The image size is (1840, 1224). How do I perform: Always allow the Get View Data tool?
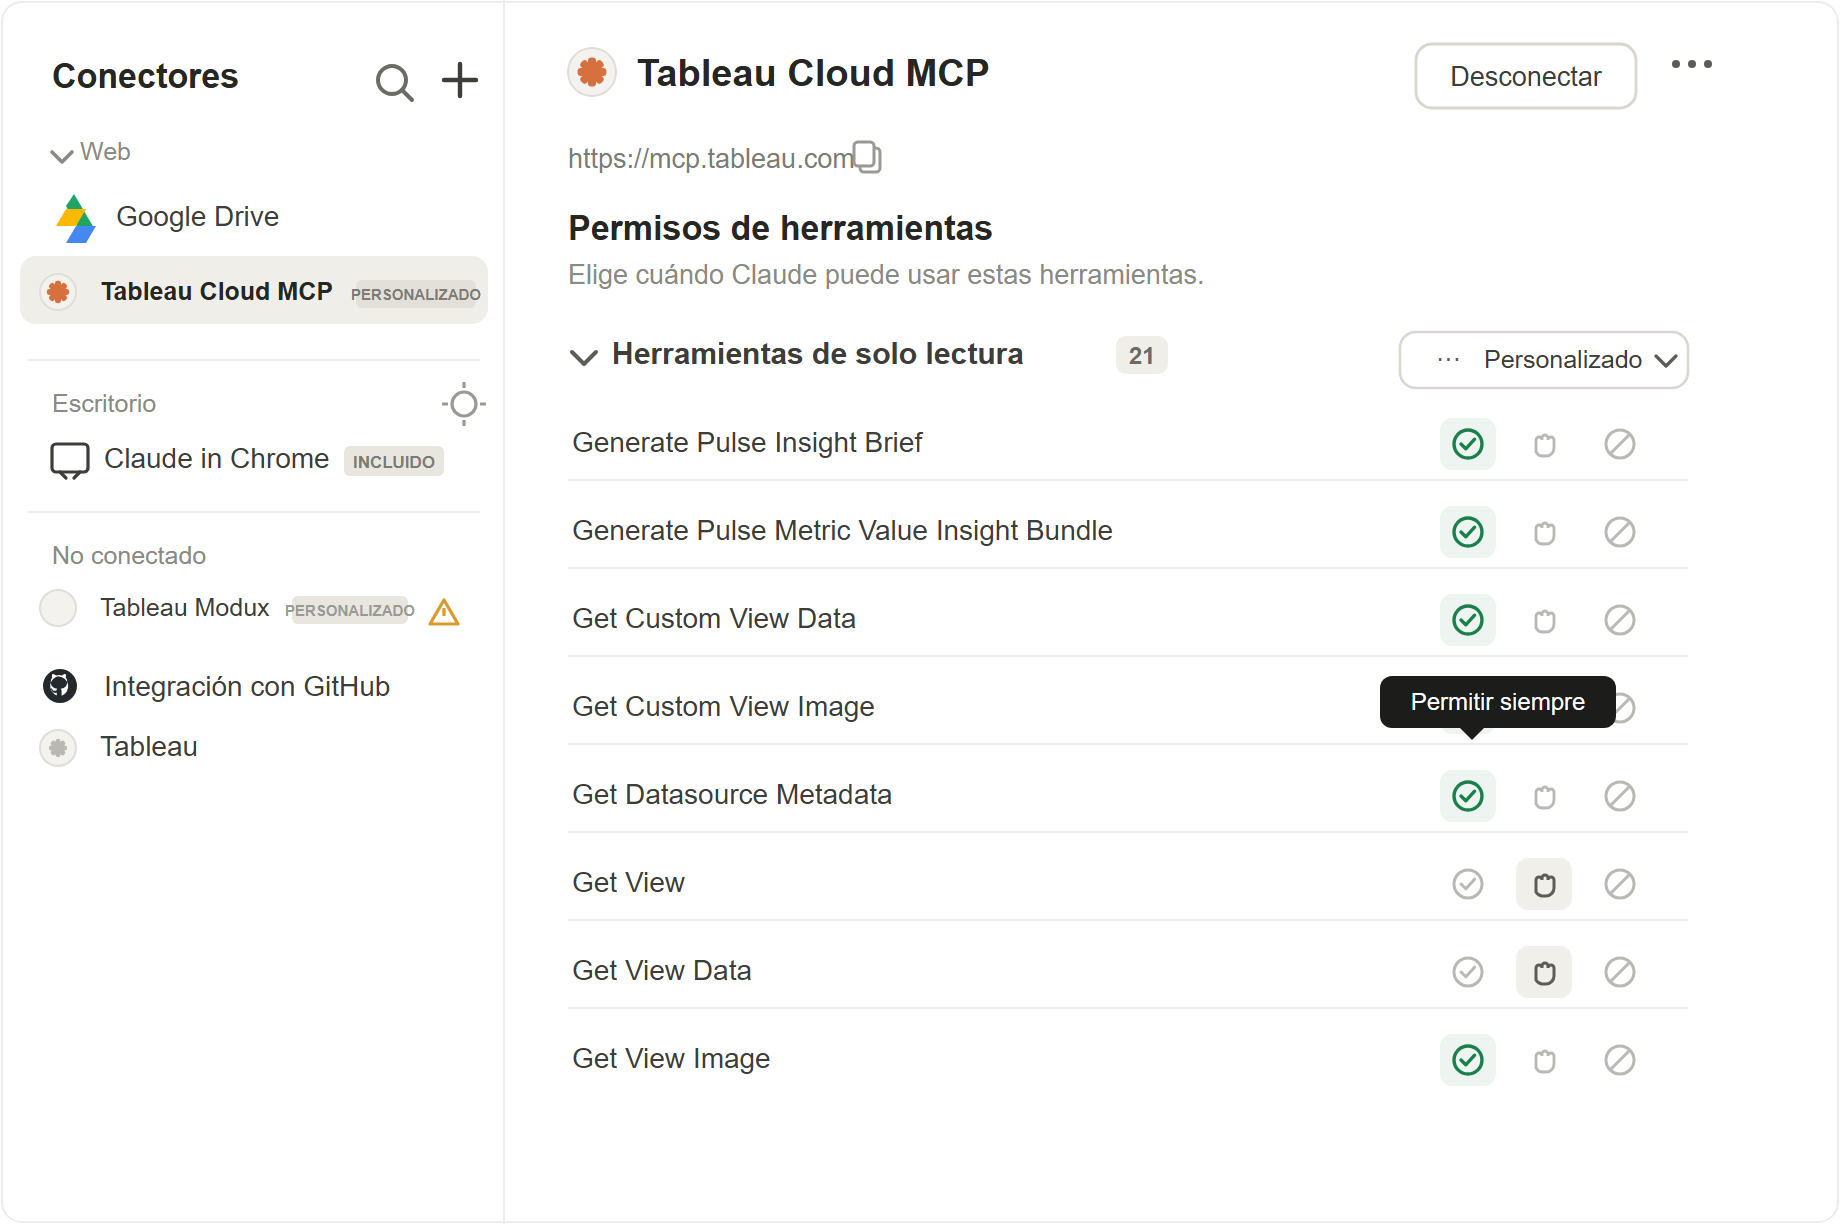1468,972
